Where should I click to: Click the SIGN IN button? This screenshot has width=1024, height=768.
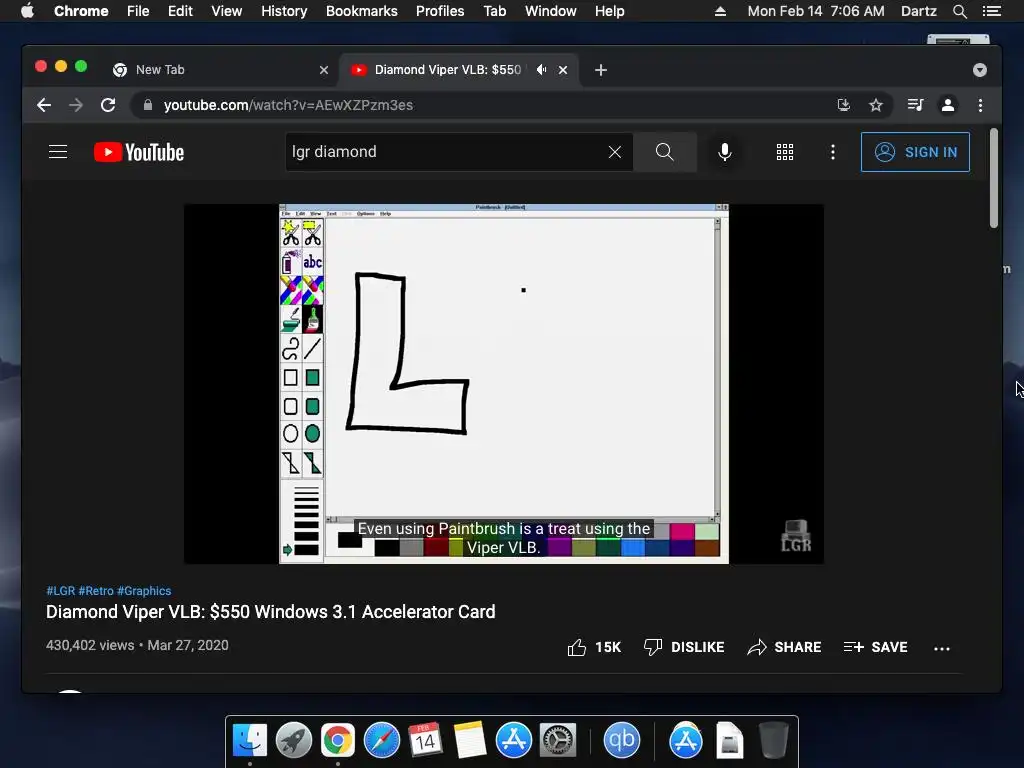click(915, 152)
